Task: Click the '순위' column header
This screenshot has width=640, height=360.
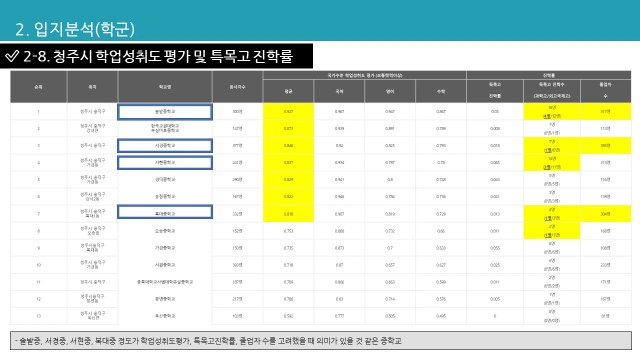Action: tap(38, 87)
